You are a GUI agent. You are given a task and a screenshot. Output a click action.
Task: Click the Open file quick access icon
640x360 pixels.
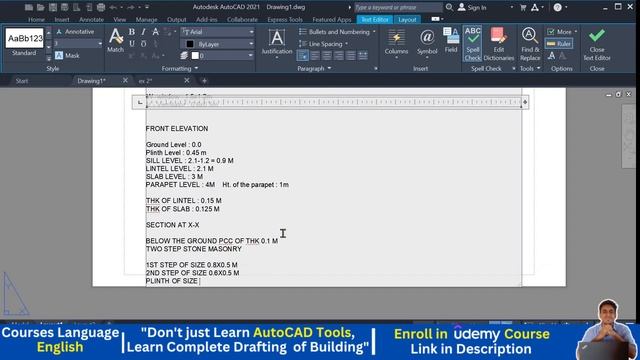(40, 7)
